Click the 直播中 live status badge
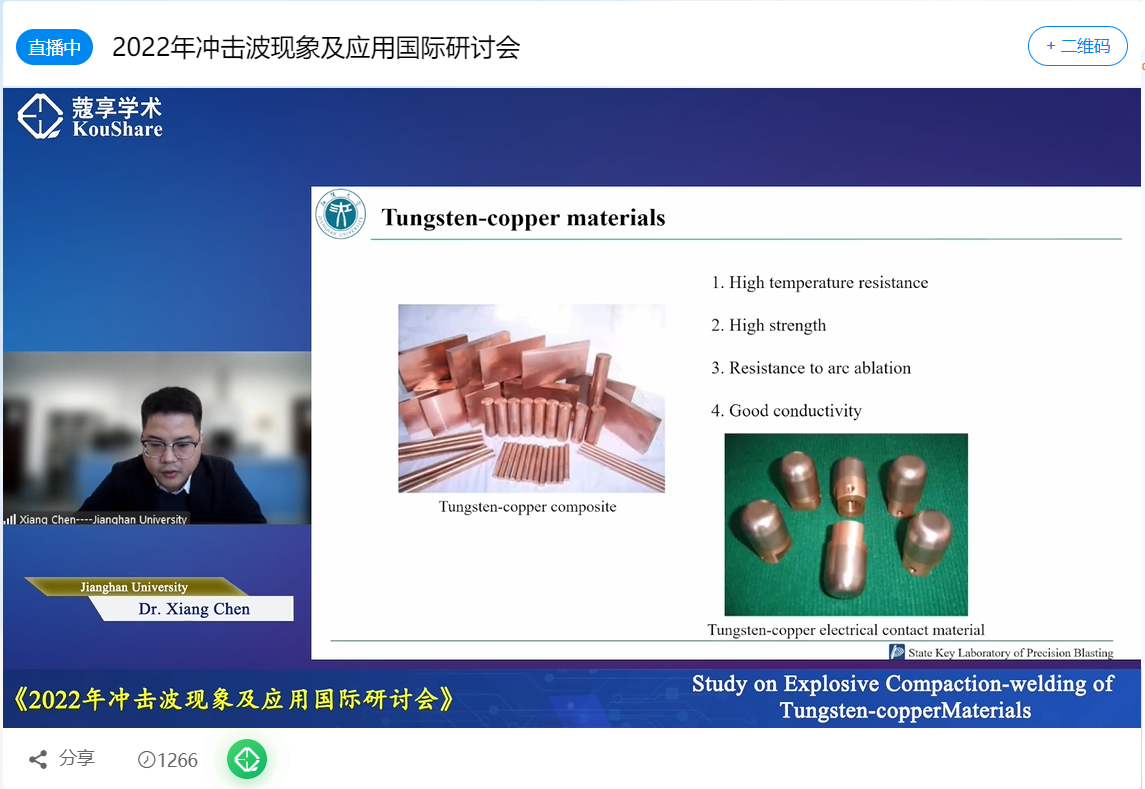 click(x=54, y=47)
